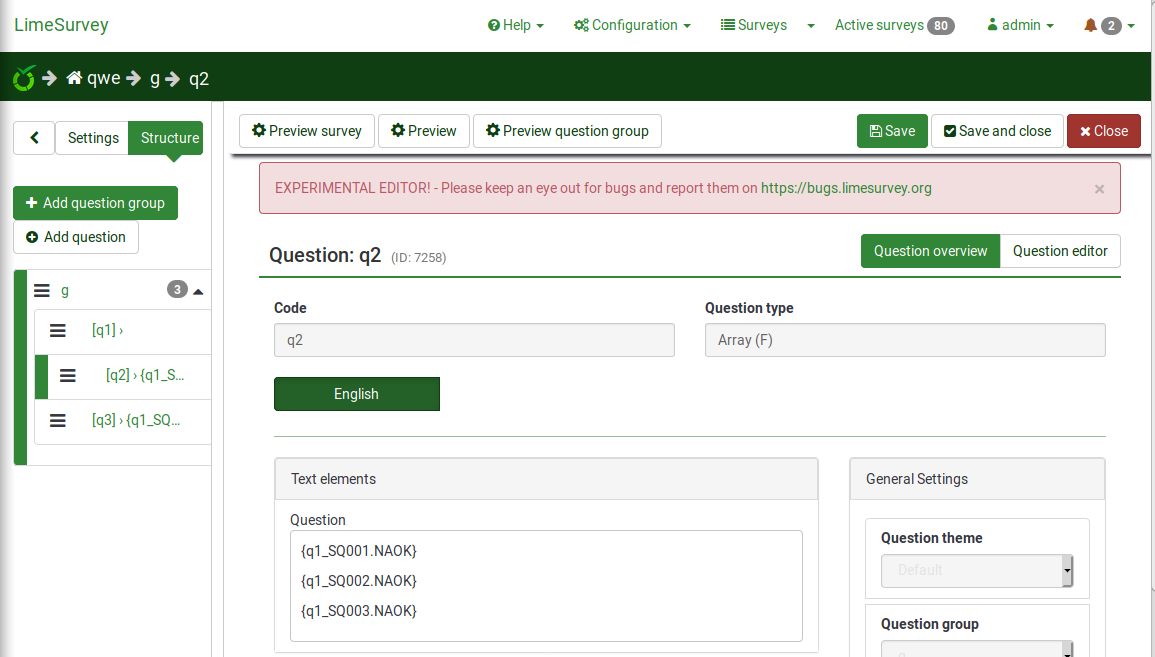
Task: Select question q2 in the structure tree
Action: pos(144,376)
